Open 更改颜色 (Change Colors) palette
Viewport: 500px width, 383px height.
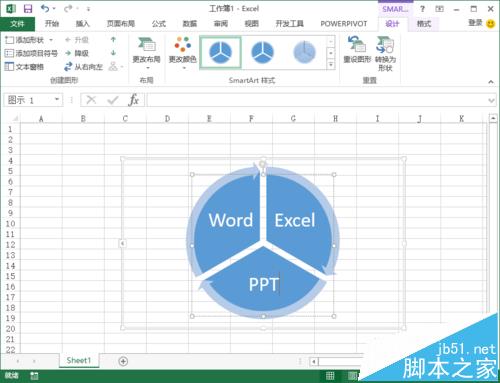point(182,53)
